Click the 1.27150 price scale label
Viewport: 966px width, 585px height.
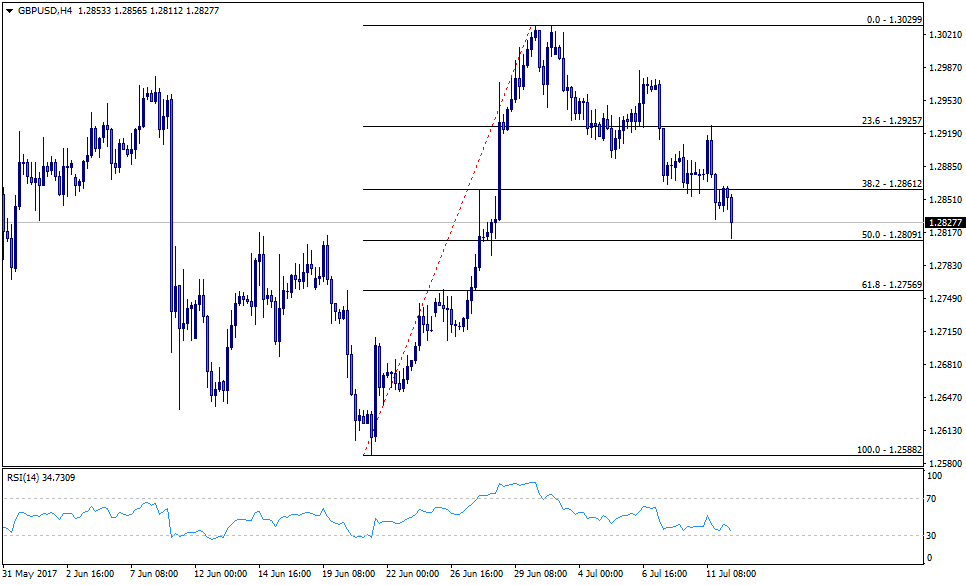tap(944, 331)
